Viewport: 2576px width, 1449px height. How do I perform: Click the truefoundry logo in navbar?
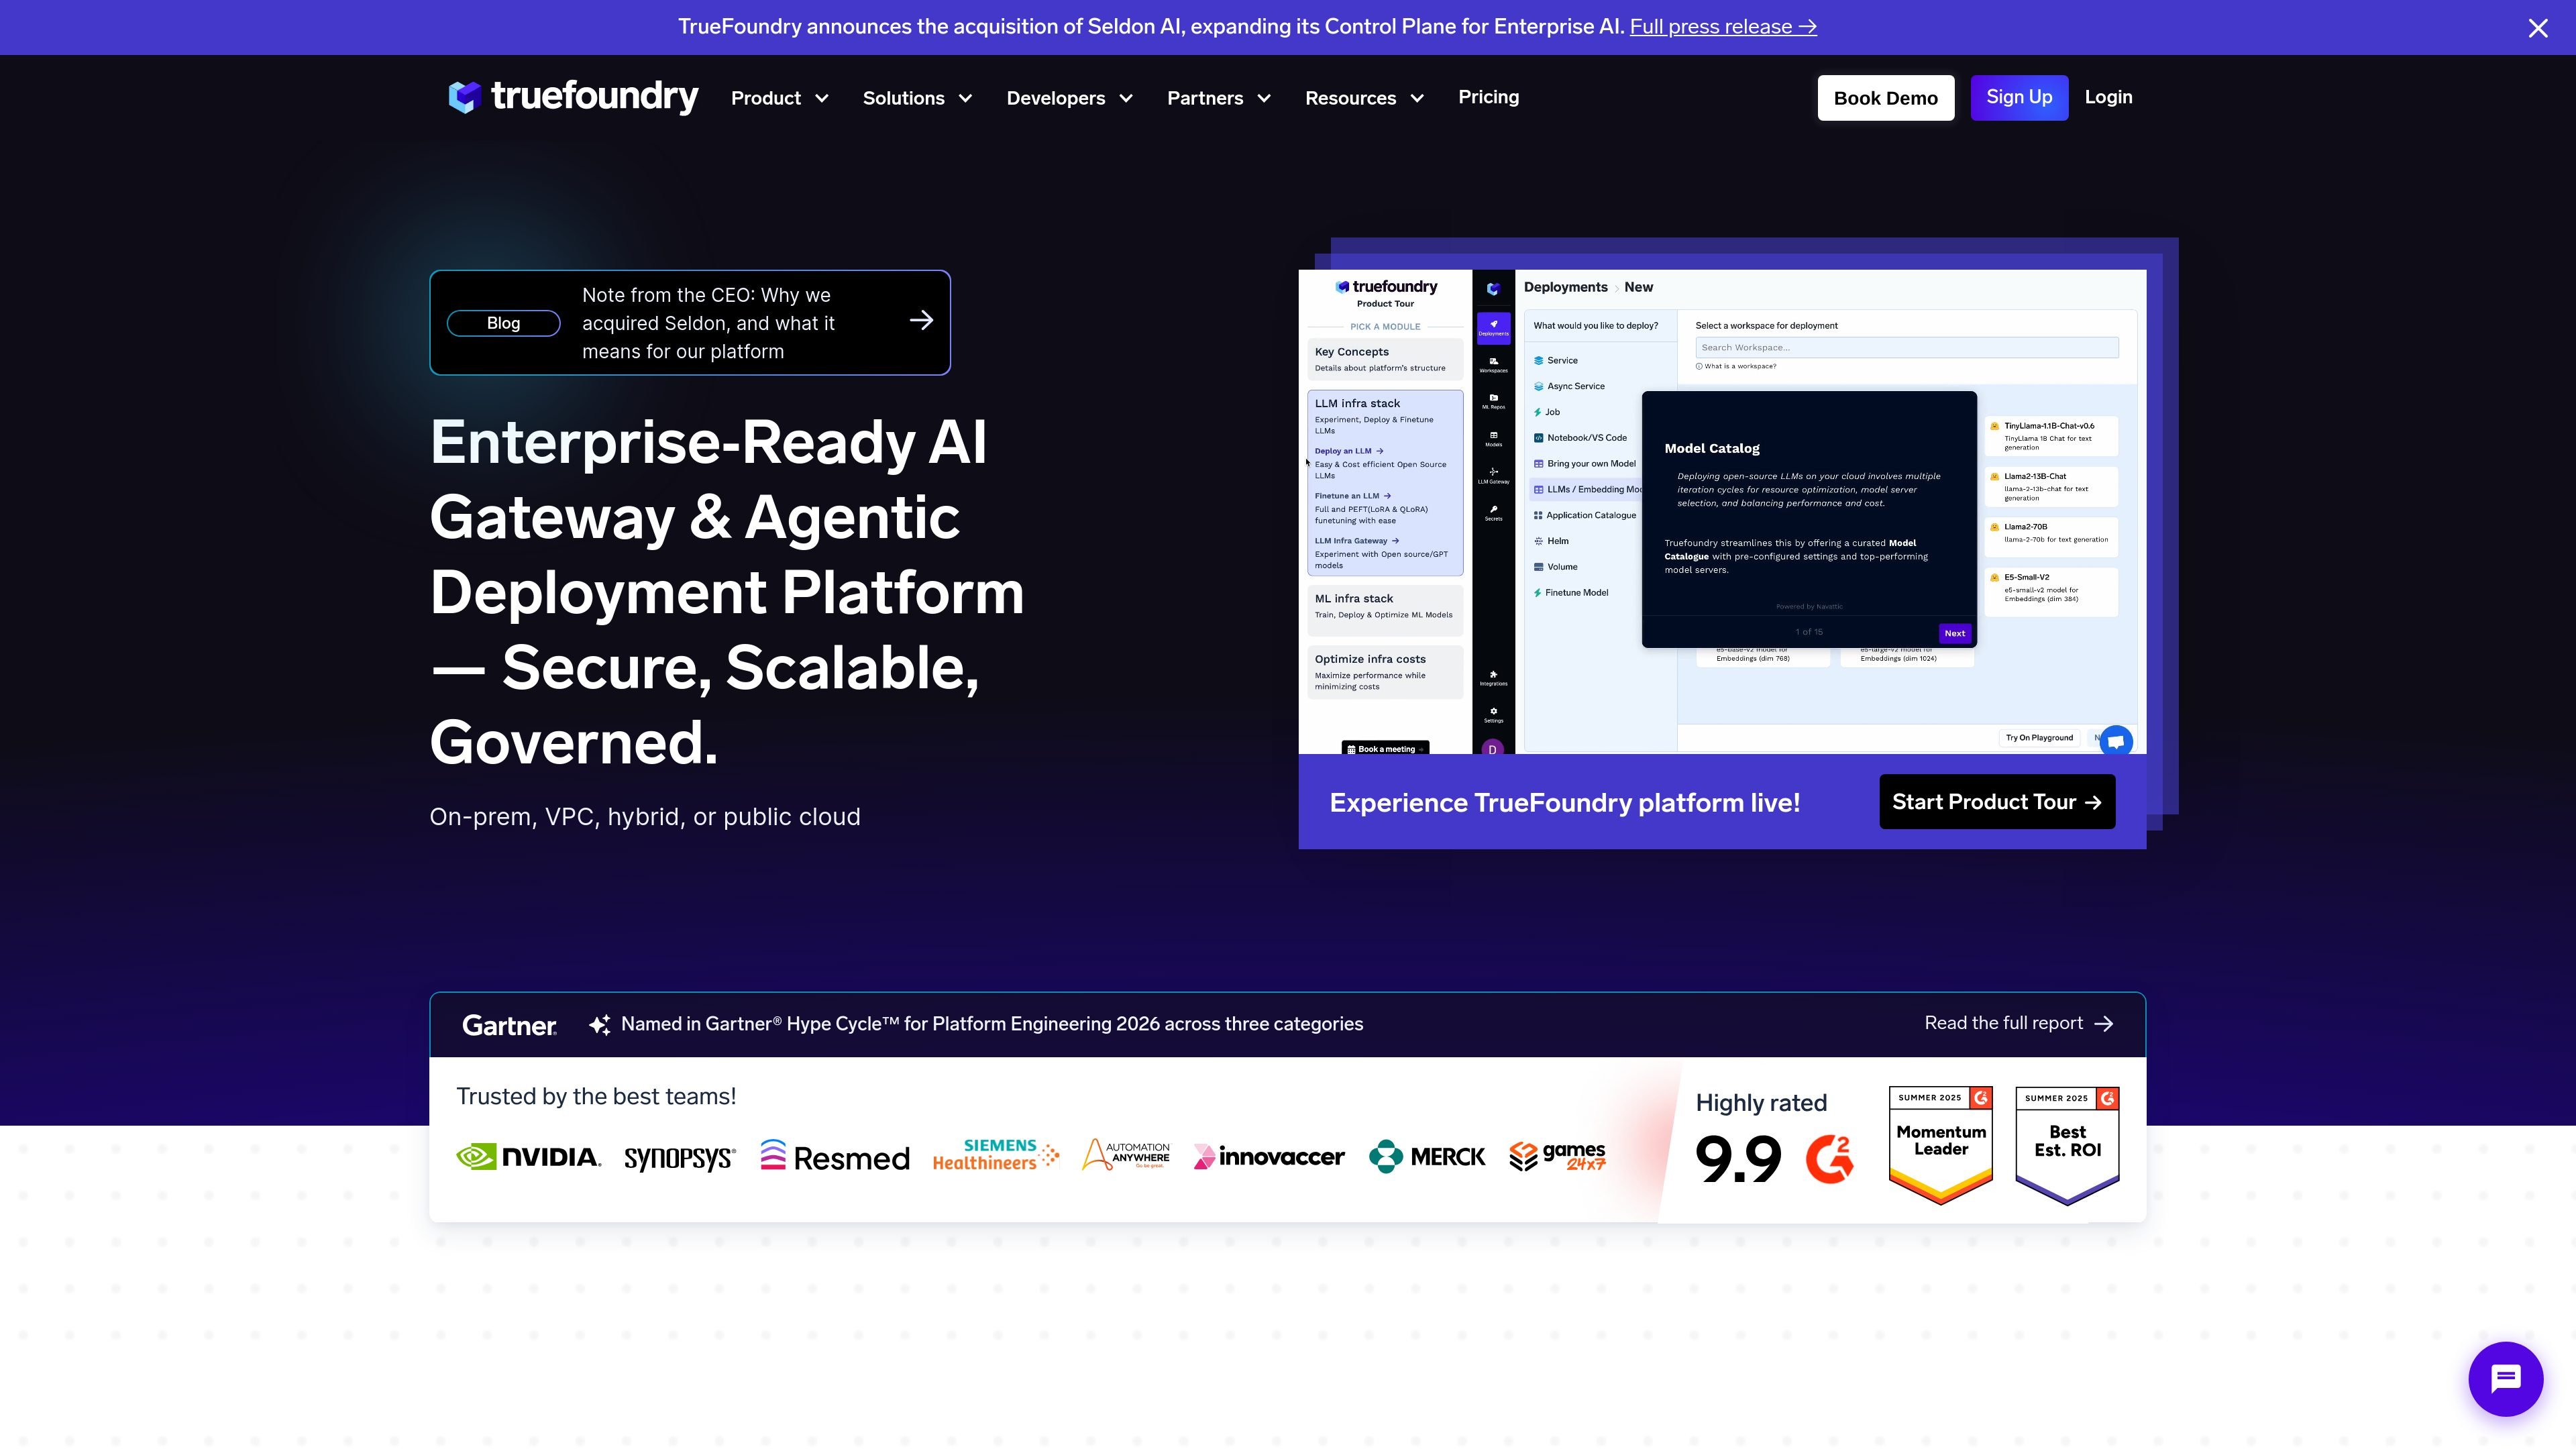click(573, 97)
